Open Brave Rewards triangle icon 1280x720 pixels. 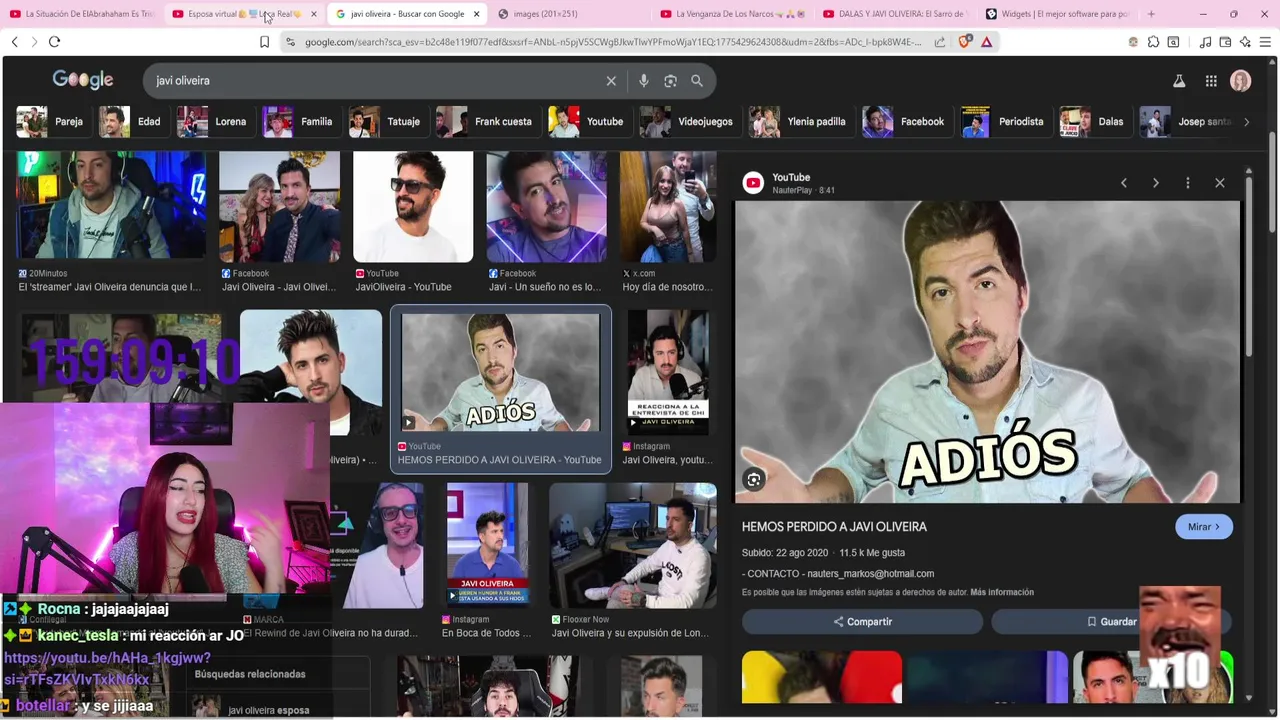pos(987,42)
